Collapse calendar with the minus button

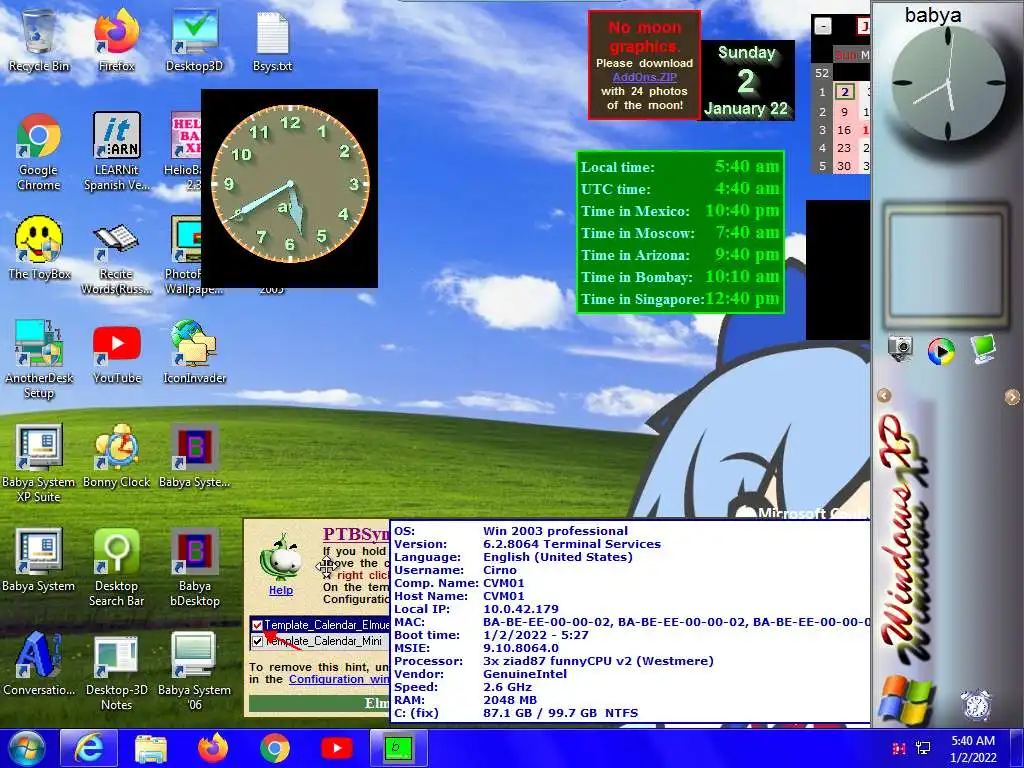[x=823, y=26]
